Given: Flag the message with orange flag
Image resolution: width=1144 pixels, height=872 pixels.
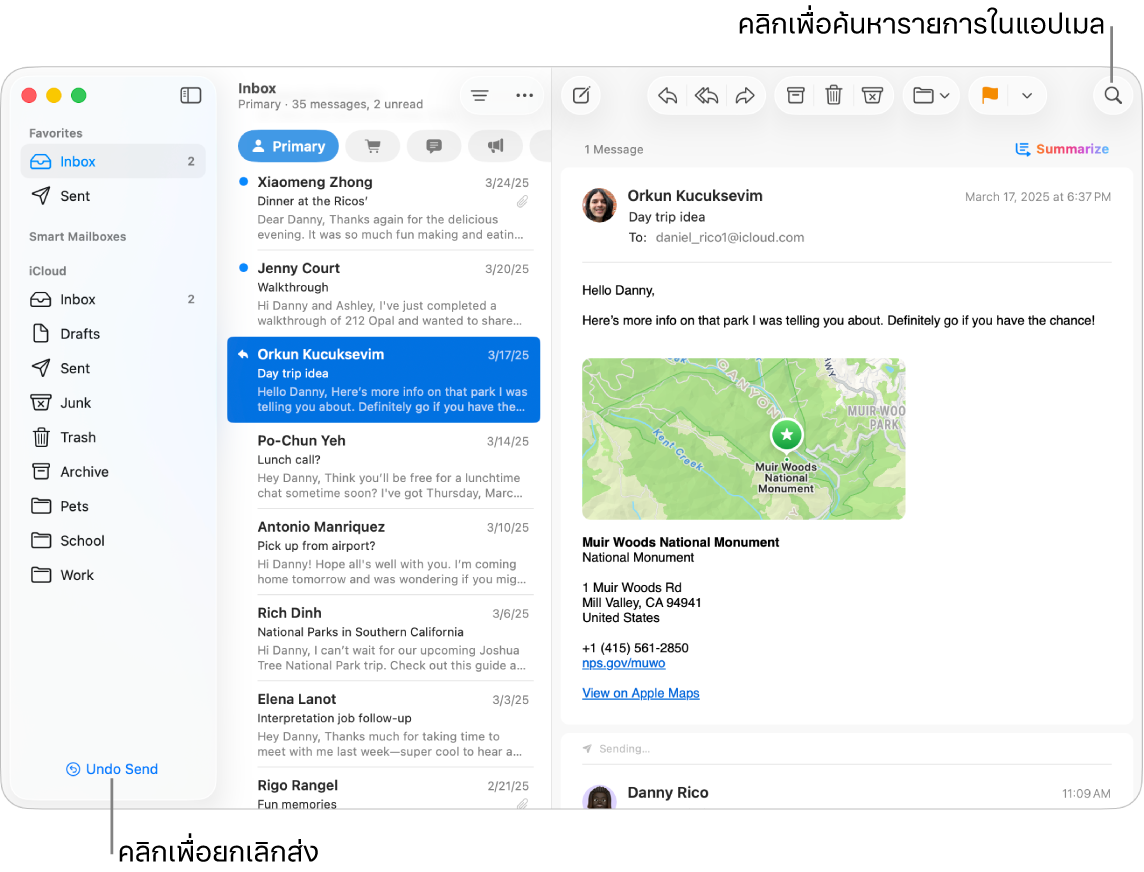Looking at the screenshot, I should (x=989, y=96).
